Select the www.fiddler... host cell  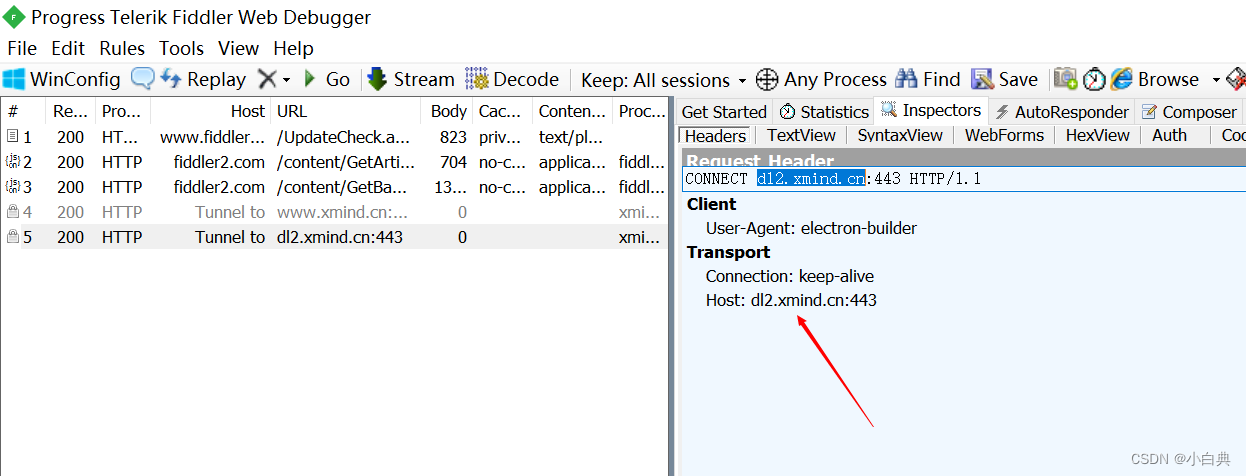(212, 137)
